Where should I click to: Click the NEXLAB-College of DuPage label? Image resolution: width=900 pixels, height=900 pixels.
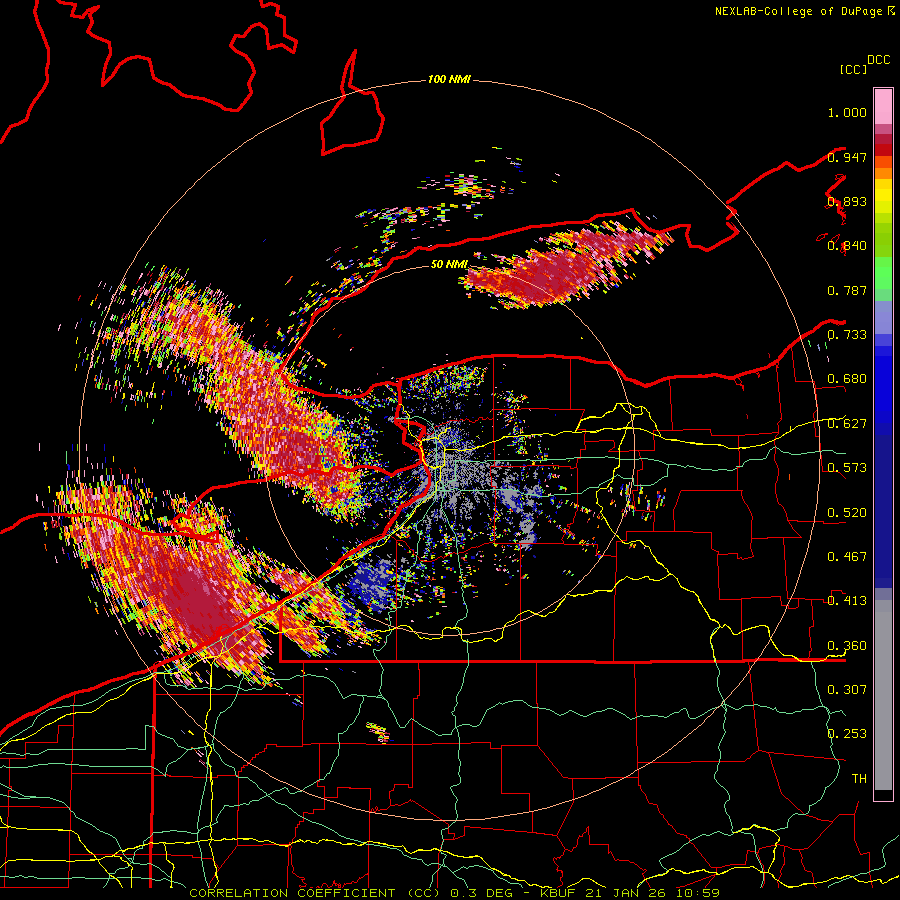[800, 11]
